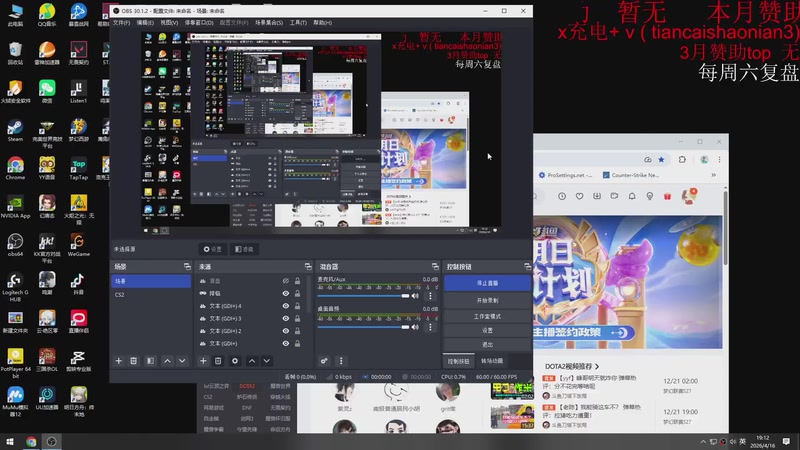Open the scene collection menu in OBS

click(269, 23)
